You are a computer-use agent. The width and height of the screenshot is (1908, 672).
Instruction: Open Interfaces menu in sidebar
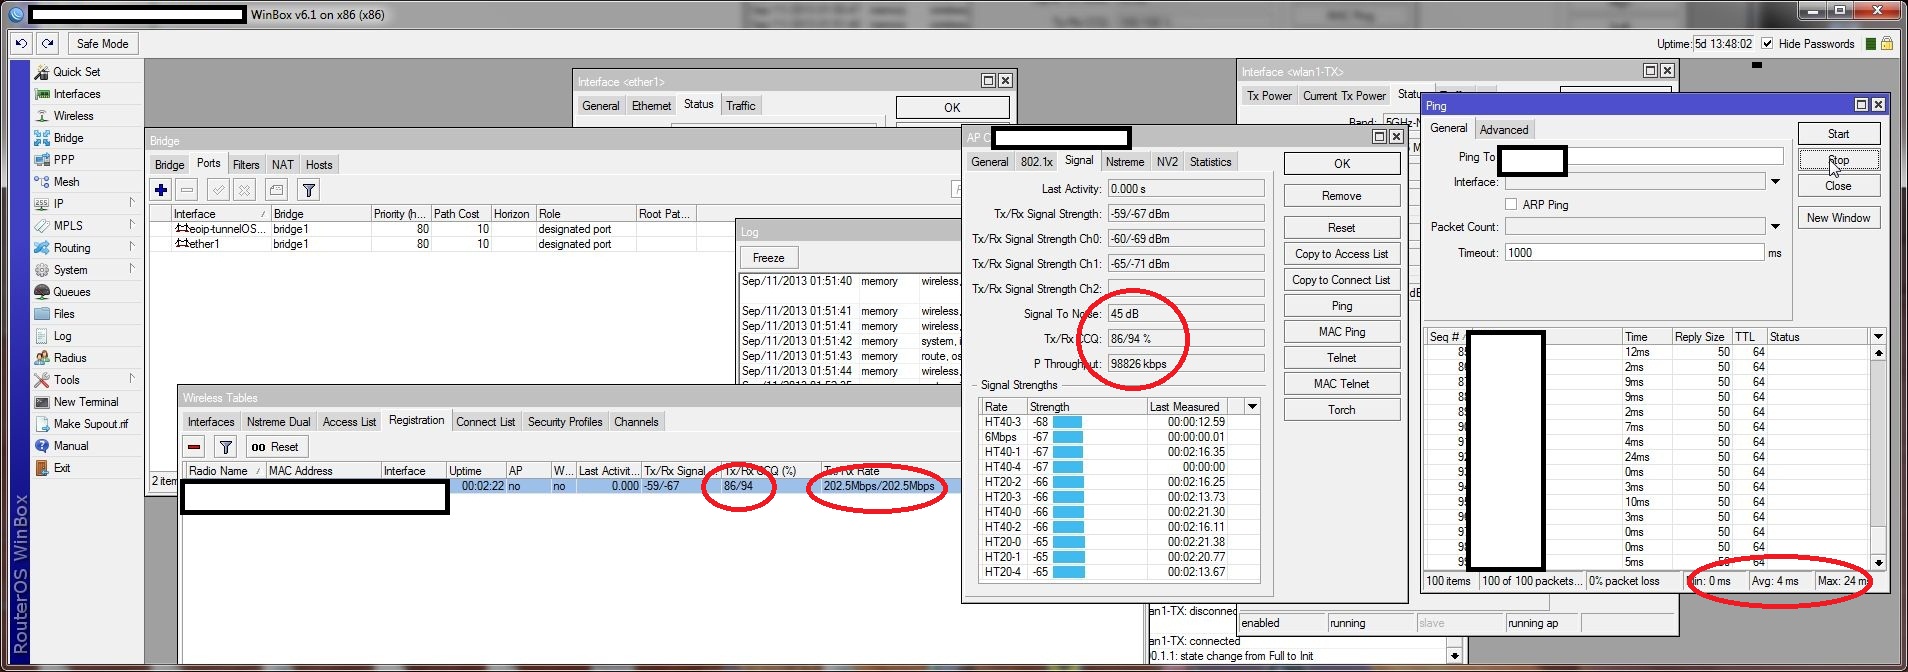[x=77, y=94]
